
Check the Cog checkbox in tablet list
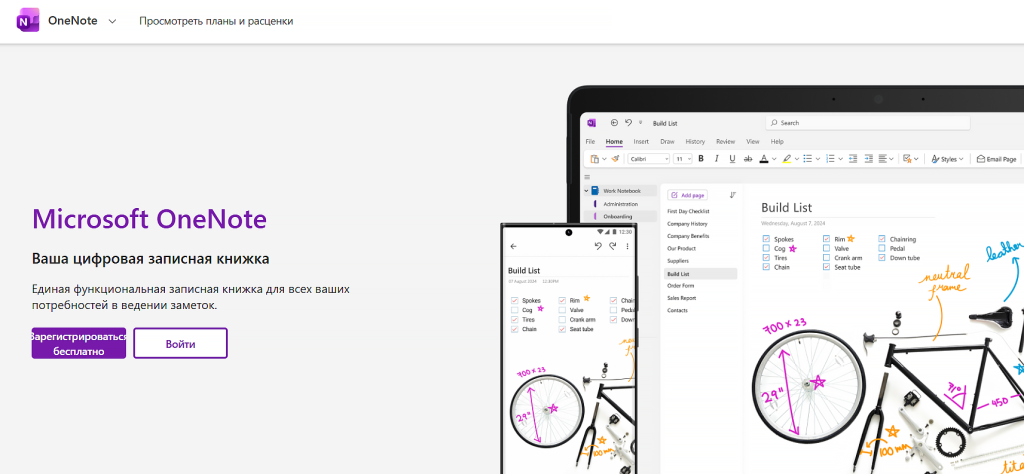pyautogui.click(x=766, y=248)
